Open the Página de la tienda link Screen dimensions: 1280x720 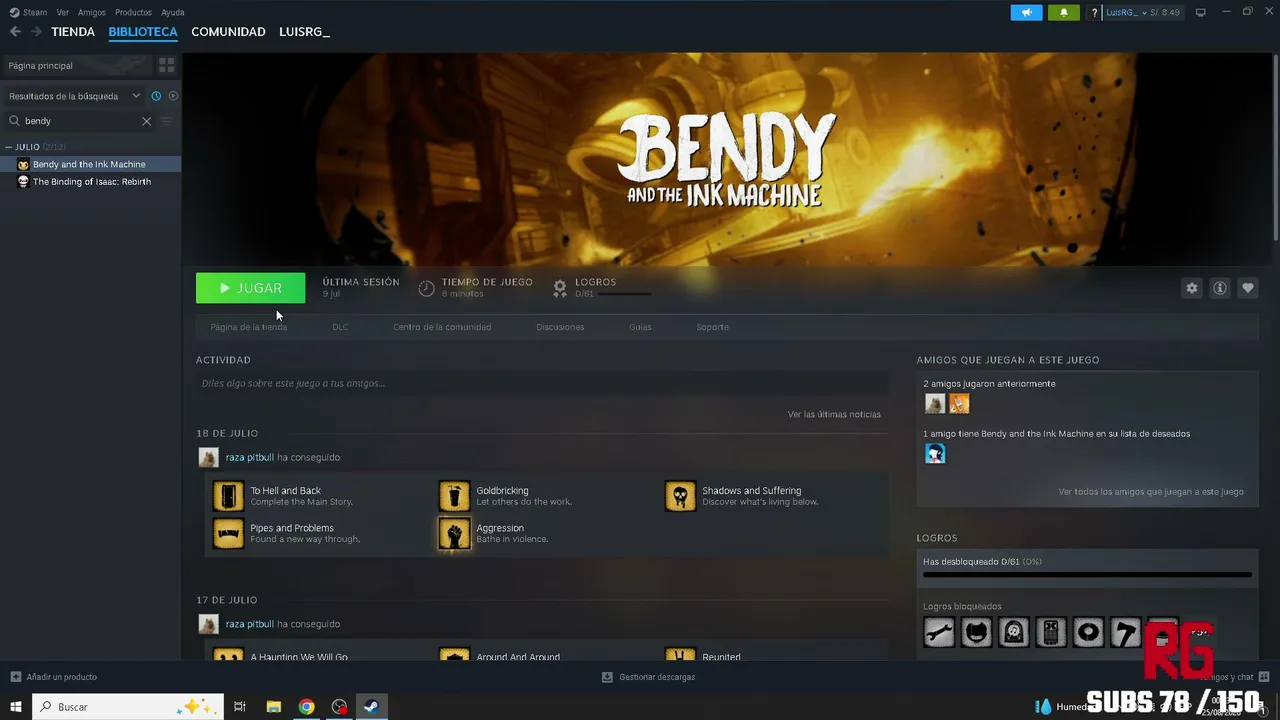coord(249,327)
